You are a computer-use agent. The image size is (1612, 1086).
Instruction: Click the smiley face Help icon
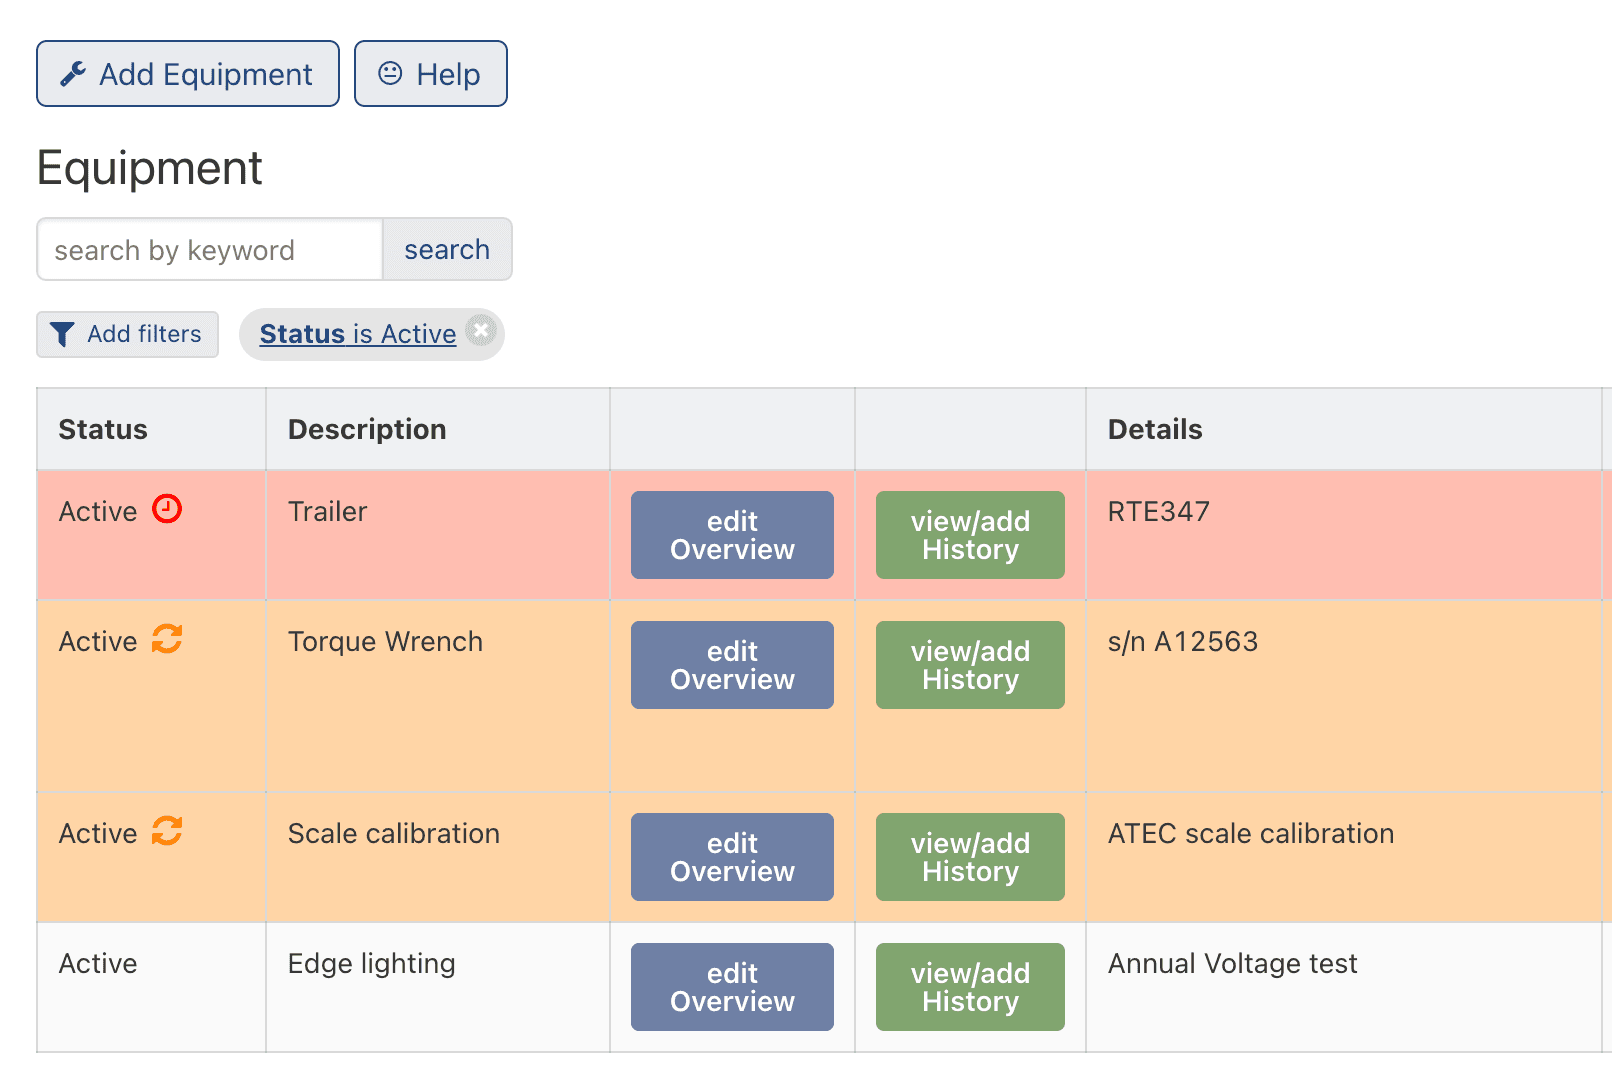coord(390,73)
